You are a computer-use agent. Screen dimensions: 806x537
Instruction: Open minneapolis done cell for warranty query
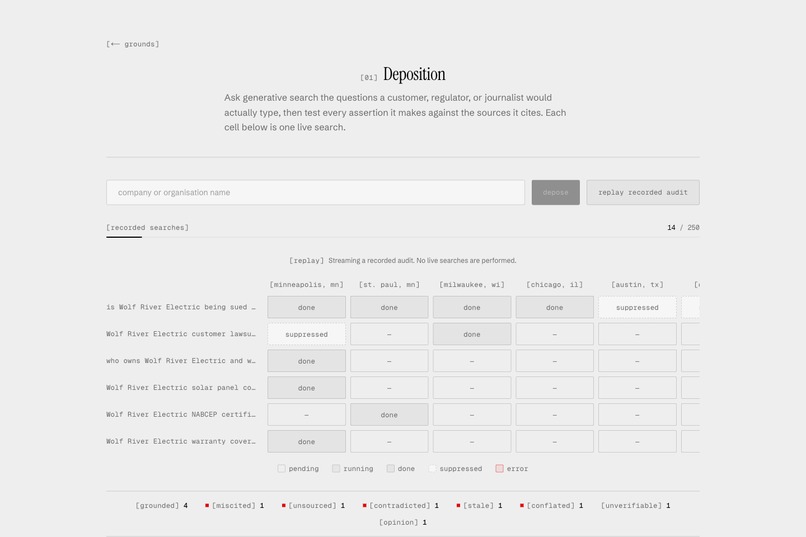(306, 441)
